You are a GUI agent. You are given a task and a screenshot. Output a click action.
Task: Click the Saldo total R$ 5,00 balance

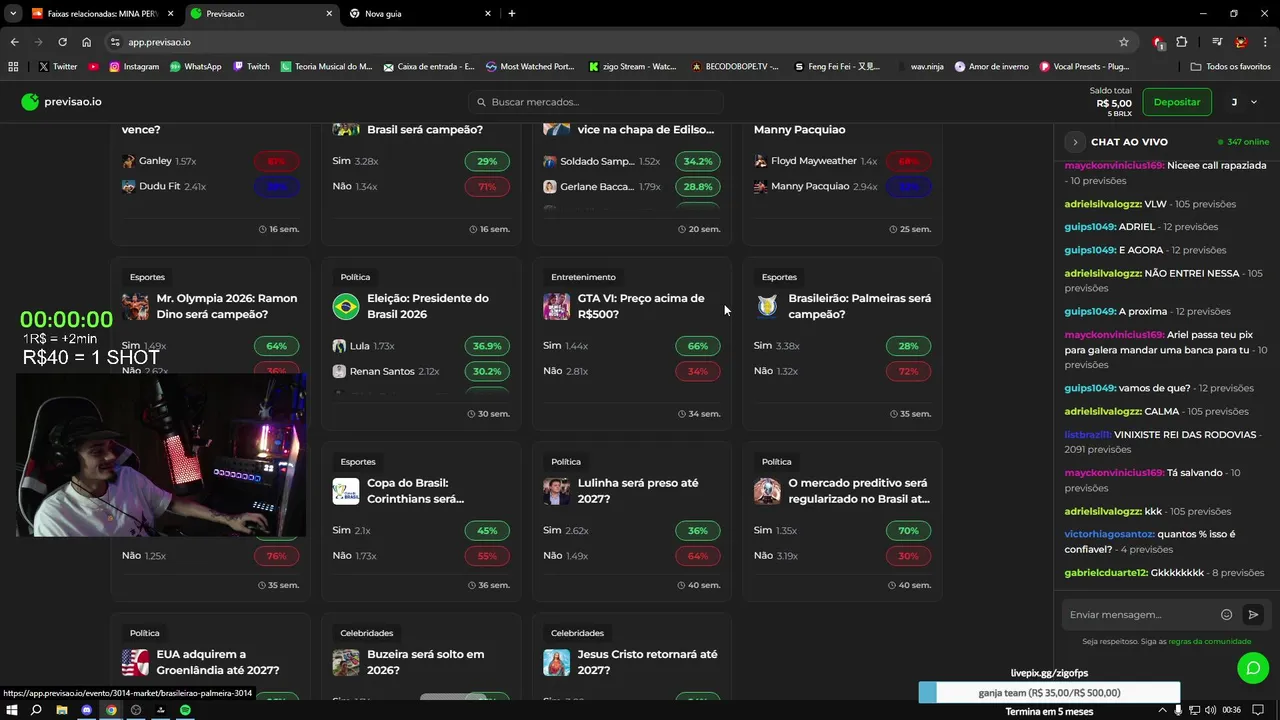[x=1110, y=102]
